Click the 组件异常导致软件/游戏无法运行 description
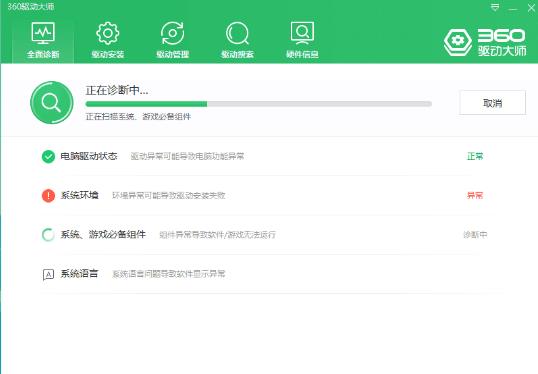Screen dimensions: 538x374 pos(217,235)
